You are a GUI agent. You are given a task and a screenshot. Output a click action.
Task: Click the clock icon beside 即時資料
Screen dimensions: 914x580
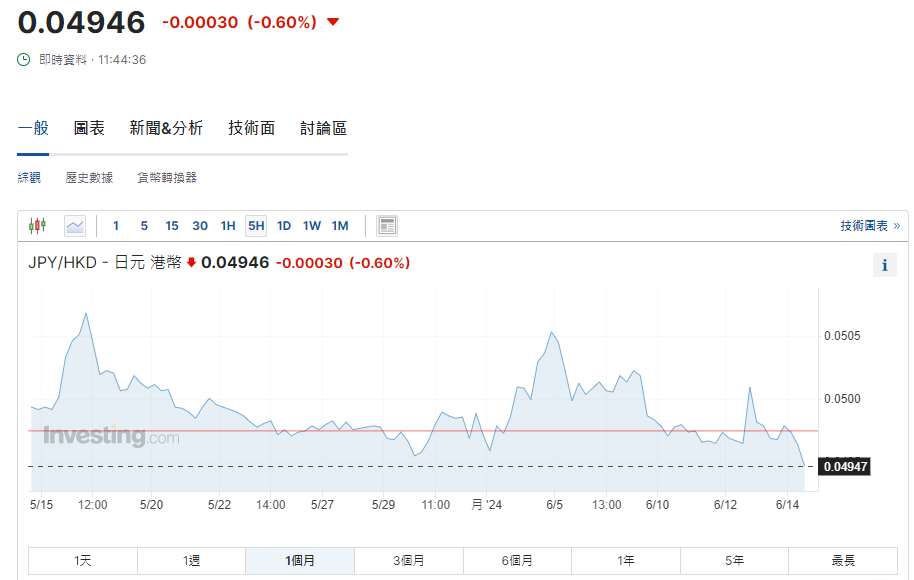(x=24, y=60)
